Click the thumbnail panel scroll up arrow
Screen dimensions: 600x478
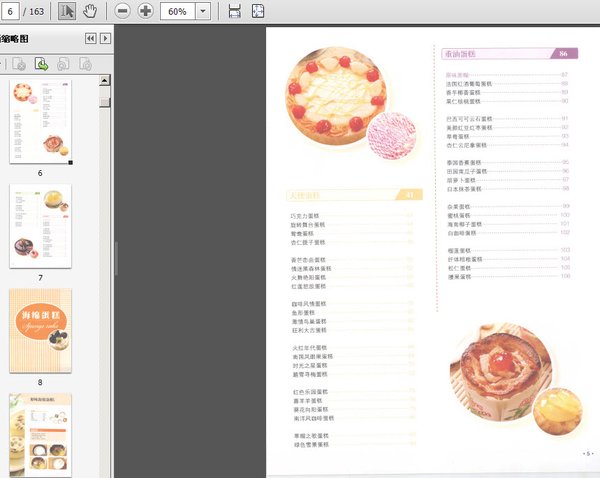[x=104, y=80]
